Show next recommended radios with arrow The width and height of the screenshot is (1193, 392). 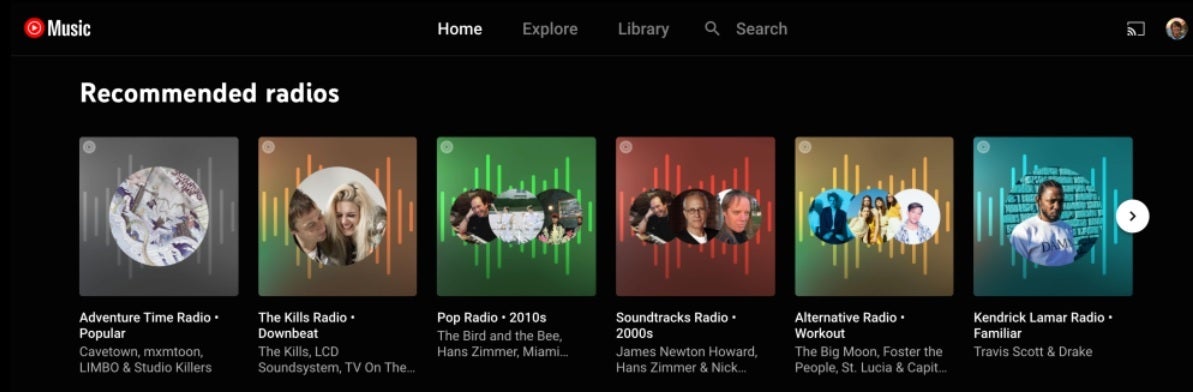point(1132,216)
